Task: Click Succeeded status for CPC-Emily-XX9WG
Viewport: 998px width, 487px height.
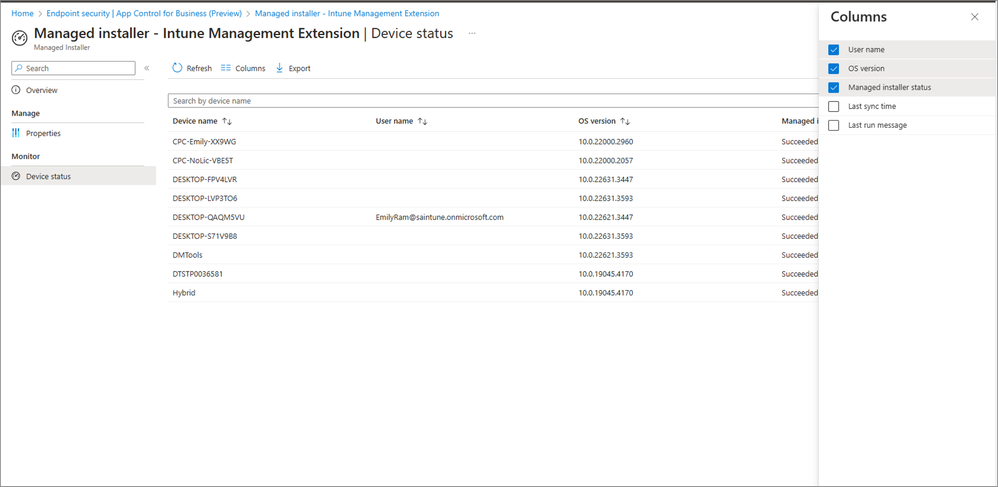Action: click(x=799, y=141)
